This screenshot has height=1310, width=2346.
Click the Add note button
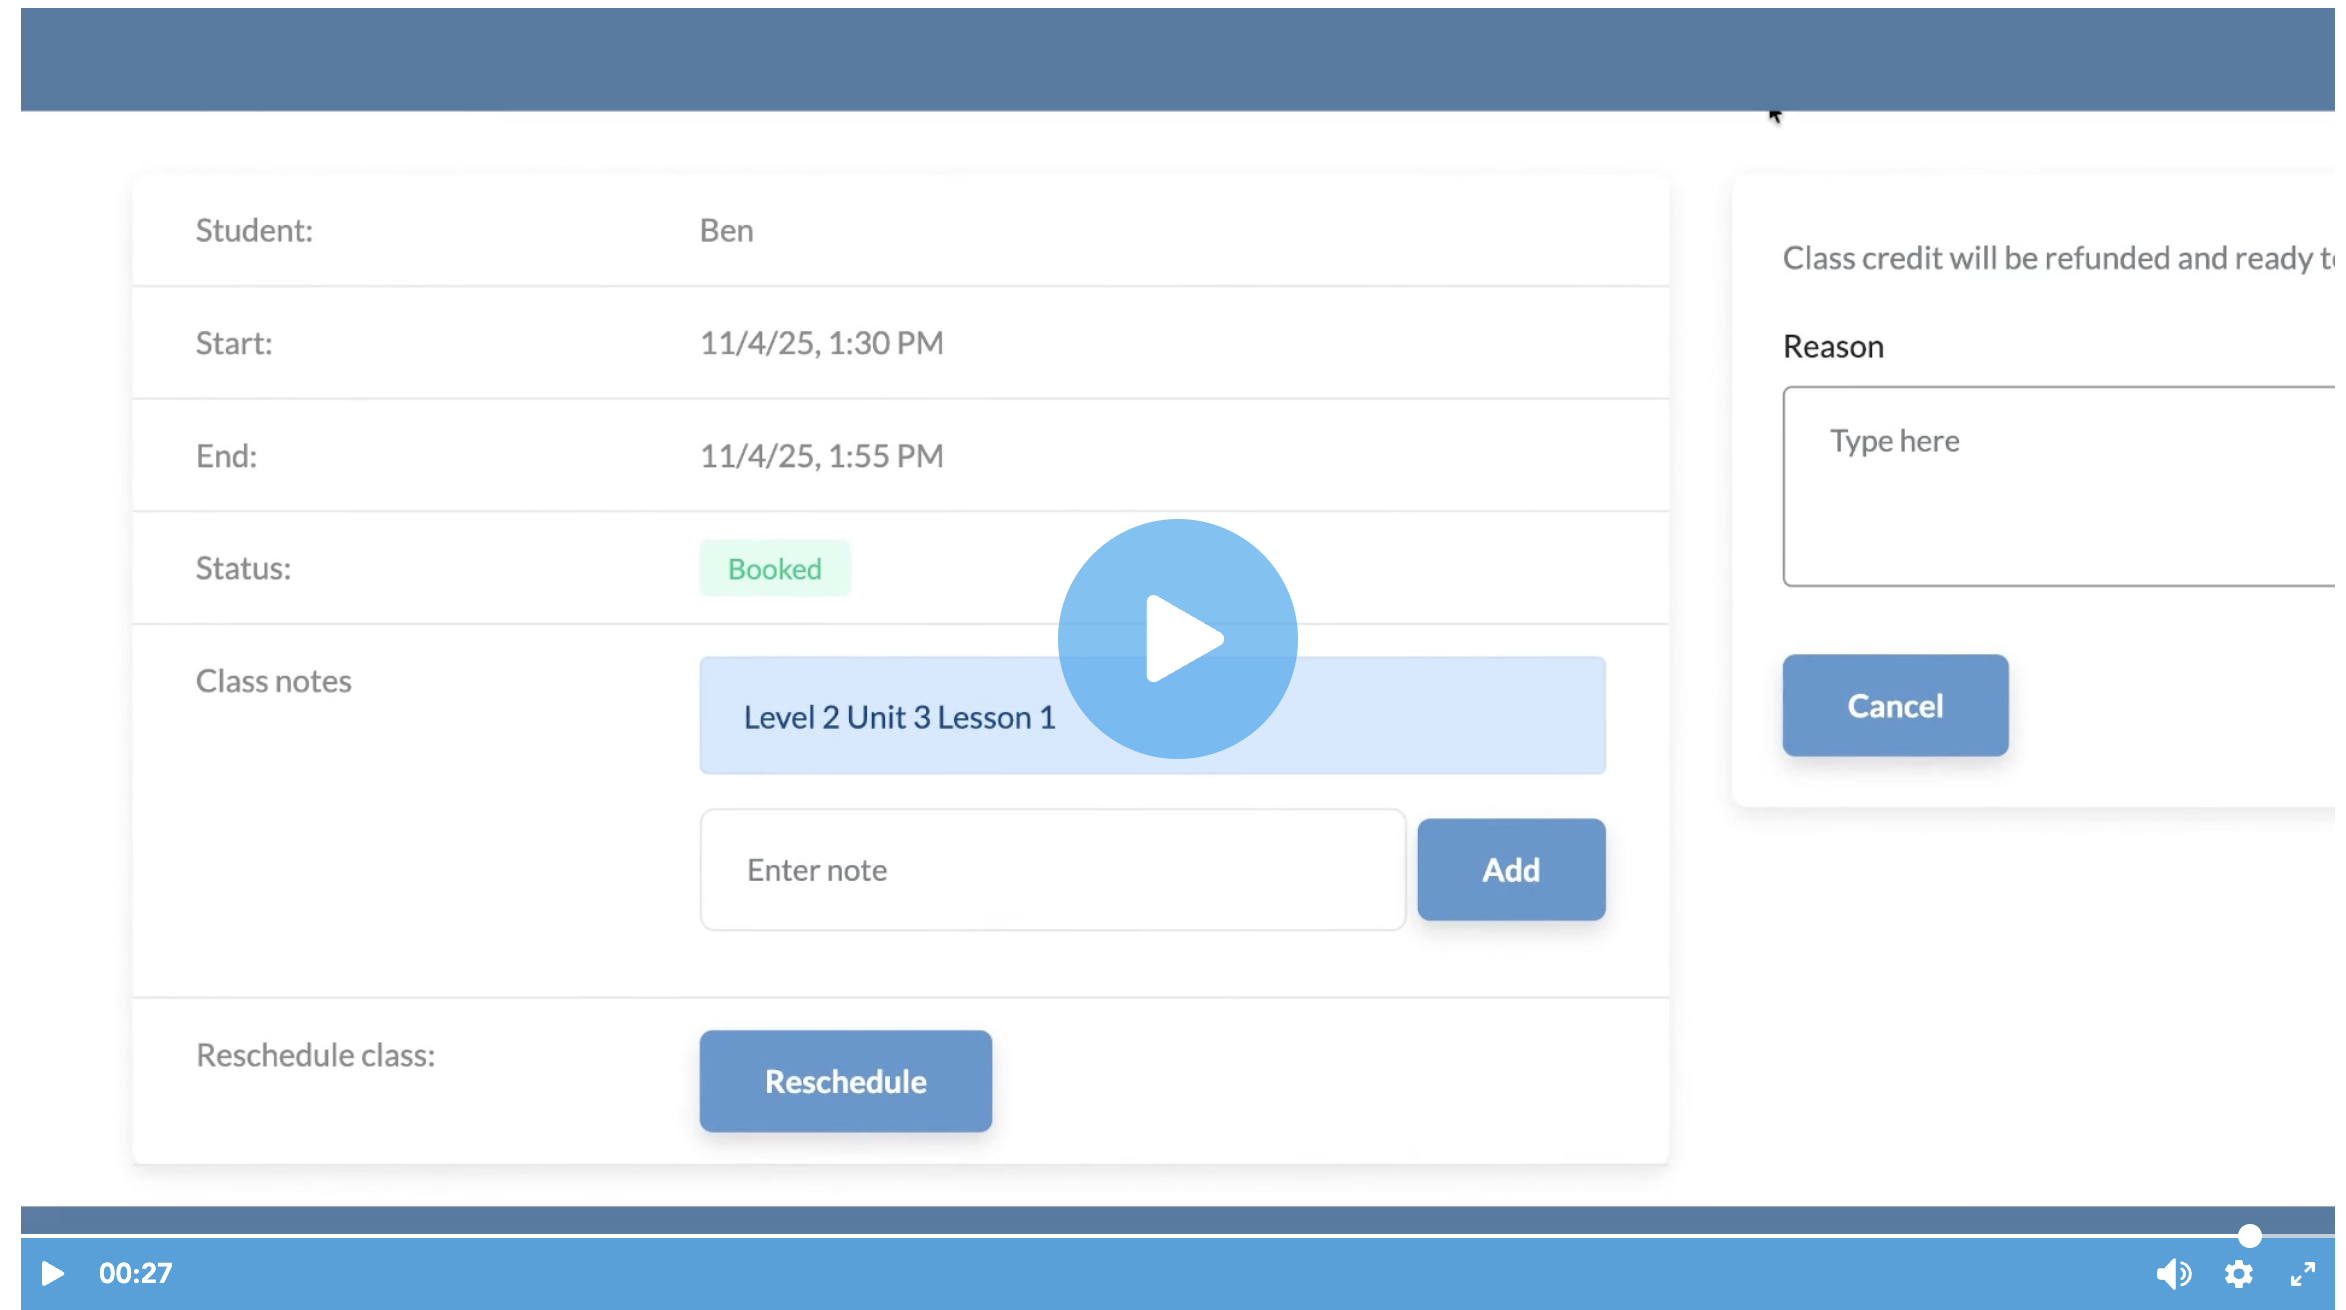pyautogui.click(x=1510, y=869)
